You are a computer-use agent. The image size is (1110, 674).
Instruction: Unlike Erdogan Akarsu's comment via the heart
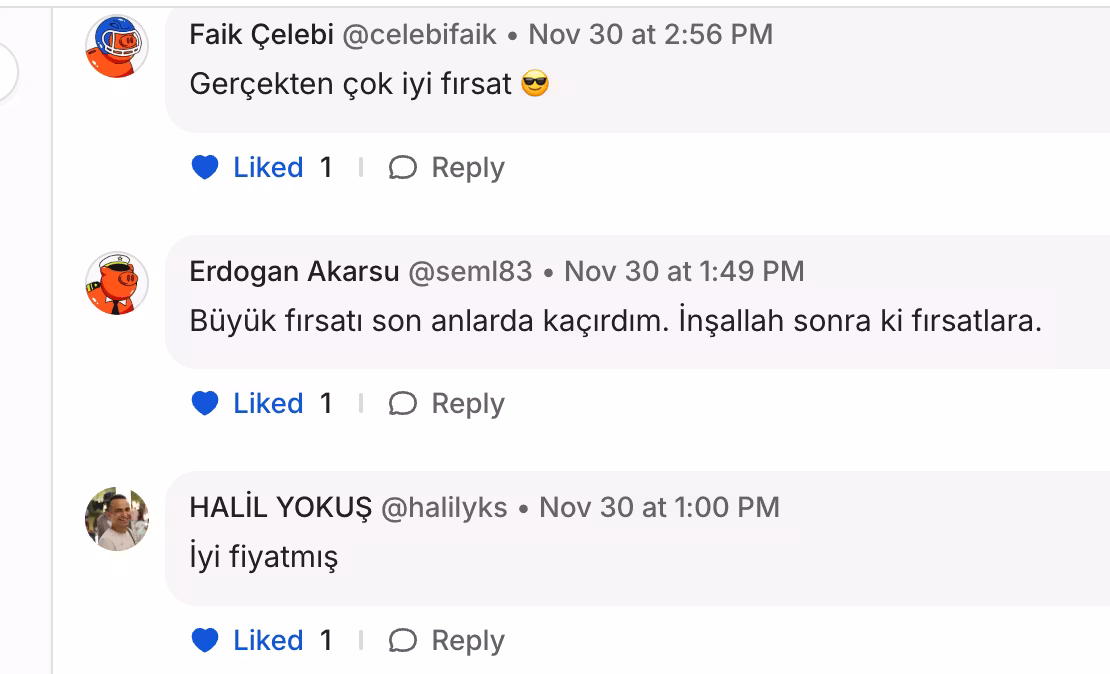point(205,404)
